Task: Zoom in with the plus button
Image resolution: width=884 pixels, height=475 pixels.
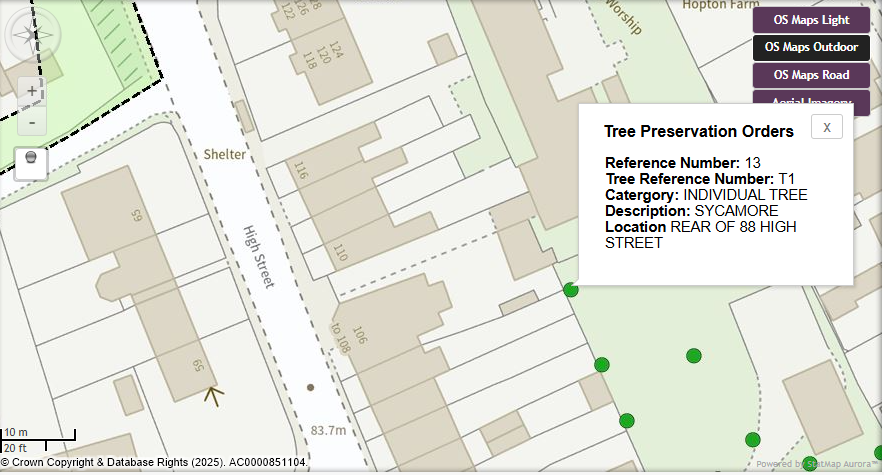Action: click(x=32, y=91)
